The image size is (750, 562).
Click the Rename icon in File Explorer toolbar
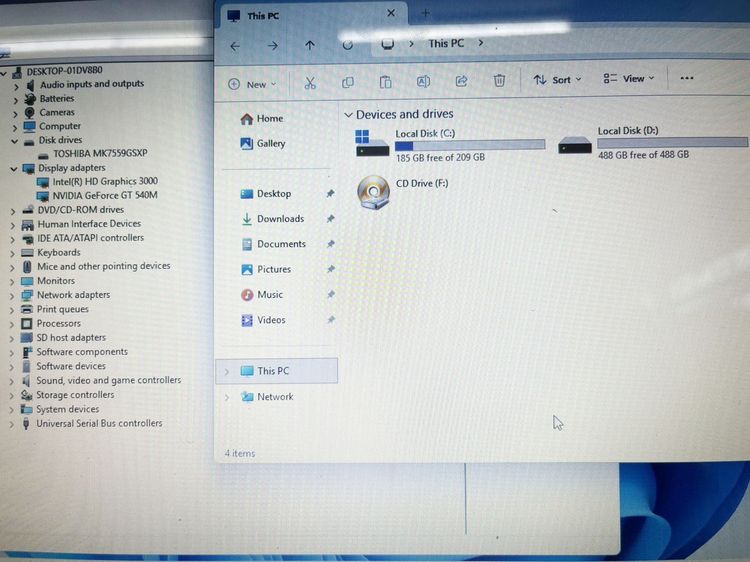pyautogui.click(x=423, y=82)
